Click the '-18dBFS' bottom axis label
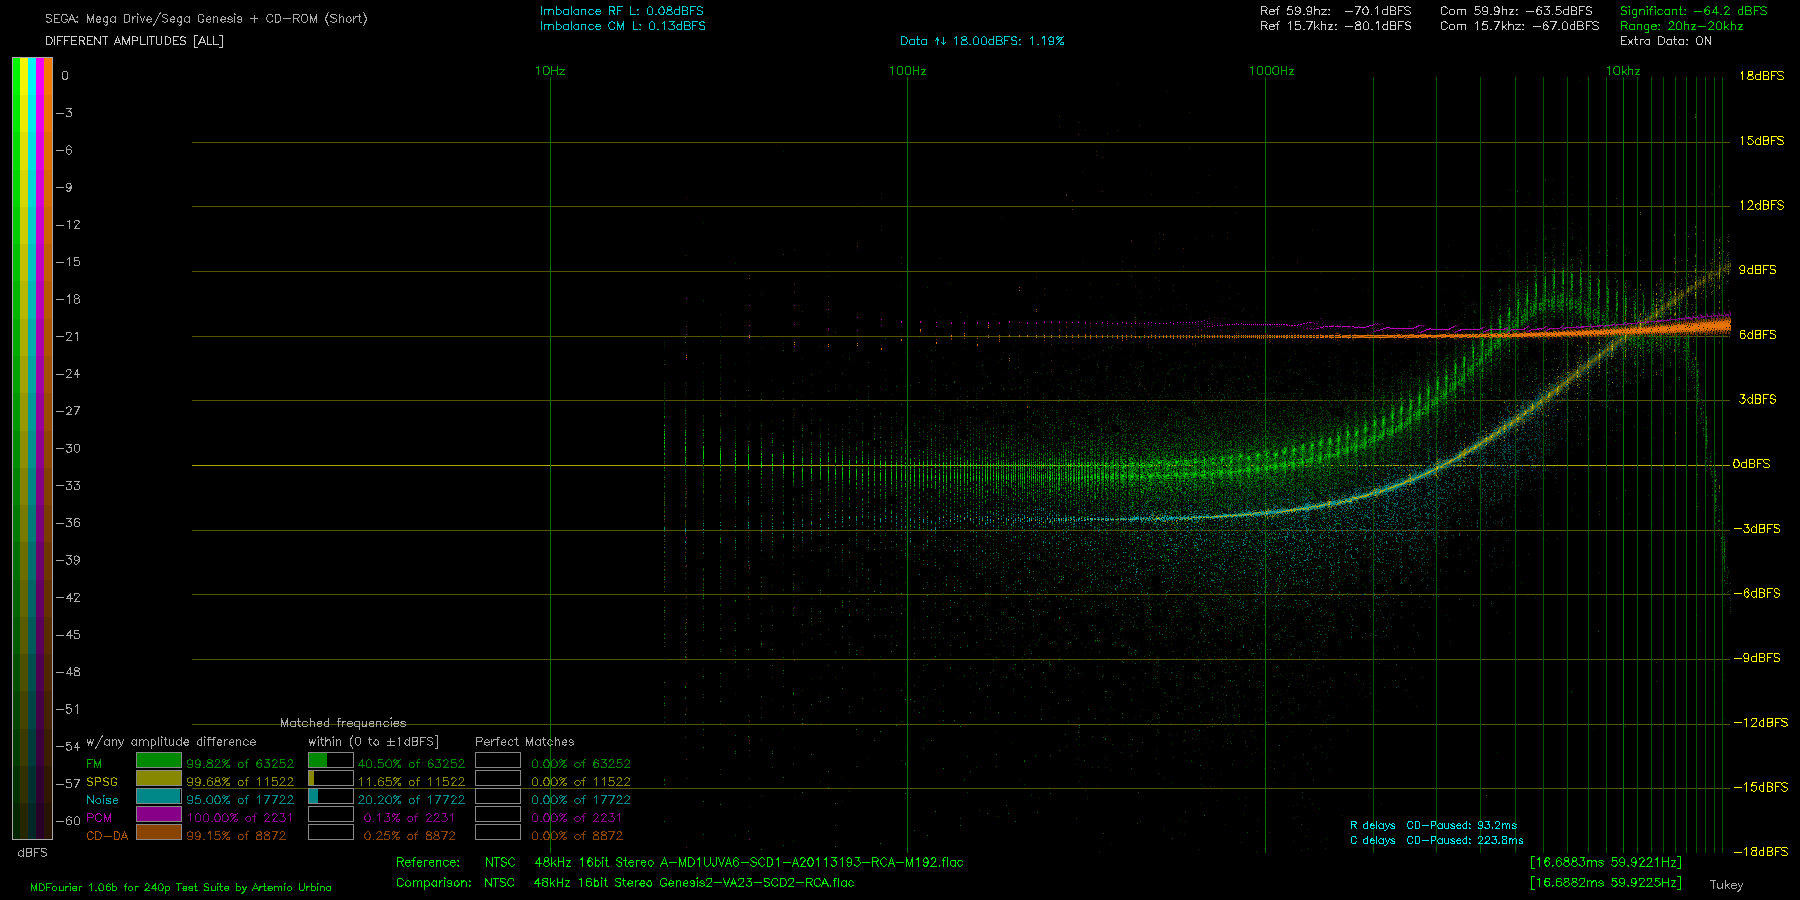 coord(1761,852)
